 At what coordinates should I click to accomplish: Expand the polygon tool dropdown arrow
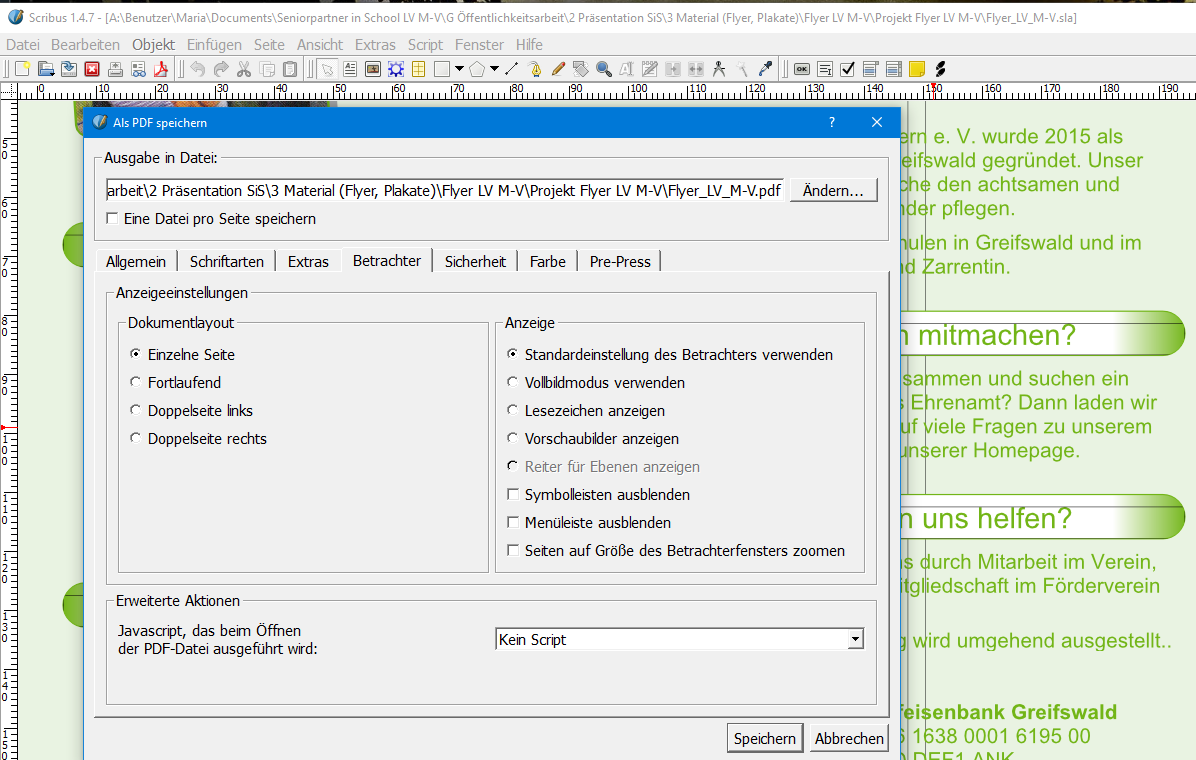click(494, 69)
